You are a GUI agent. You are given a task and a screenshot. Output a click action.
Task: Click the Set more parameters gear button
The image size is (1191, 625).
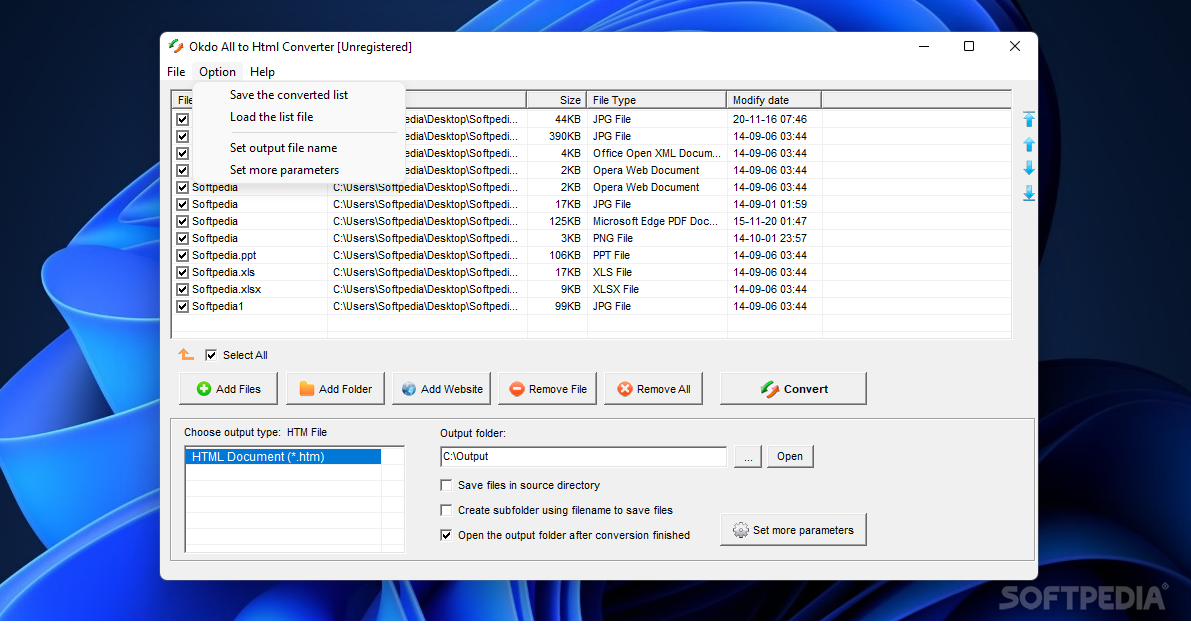[793, 530]
